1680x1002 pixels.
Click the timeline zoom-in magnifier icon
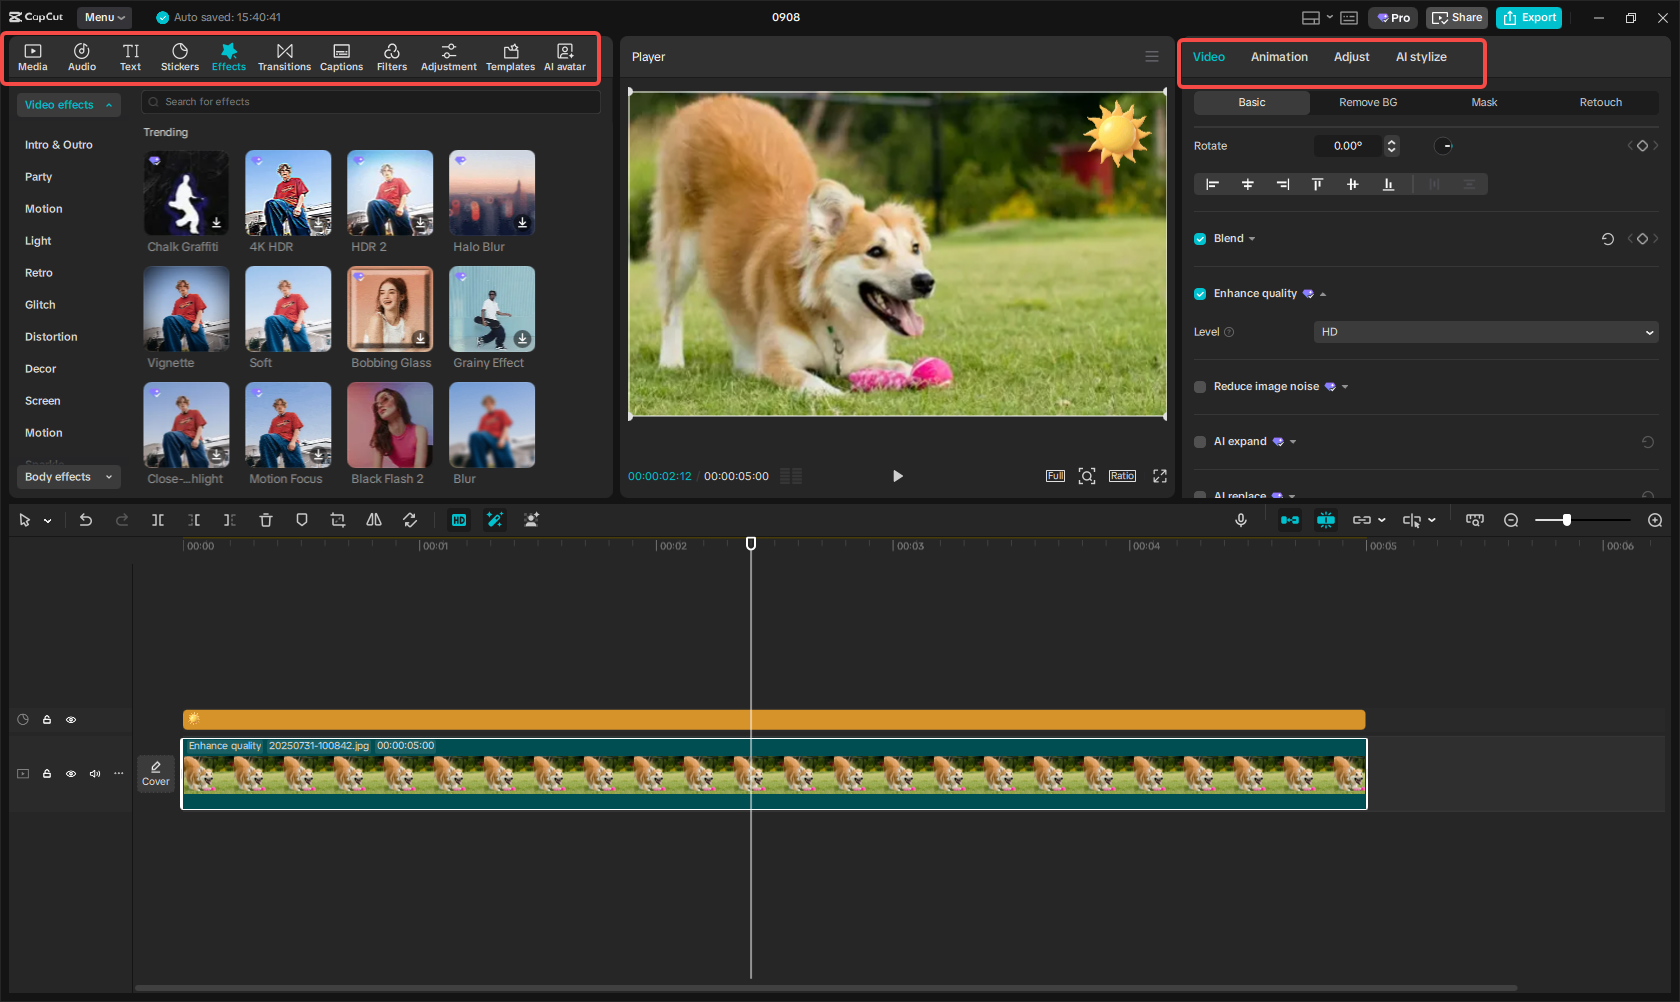tap(1655, 520)
